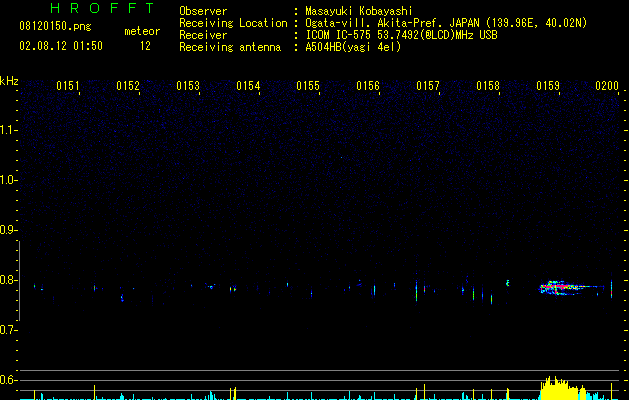Click the 0156 time marker

click(368, 86)
